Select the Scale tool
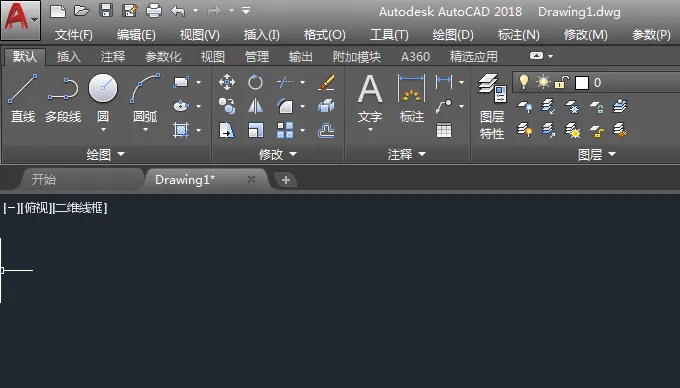This screenshot has width=680, height=388. pos(255,130)
